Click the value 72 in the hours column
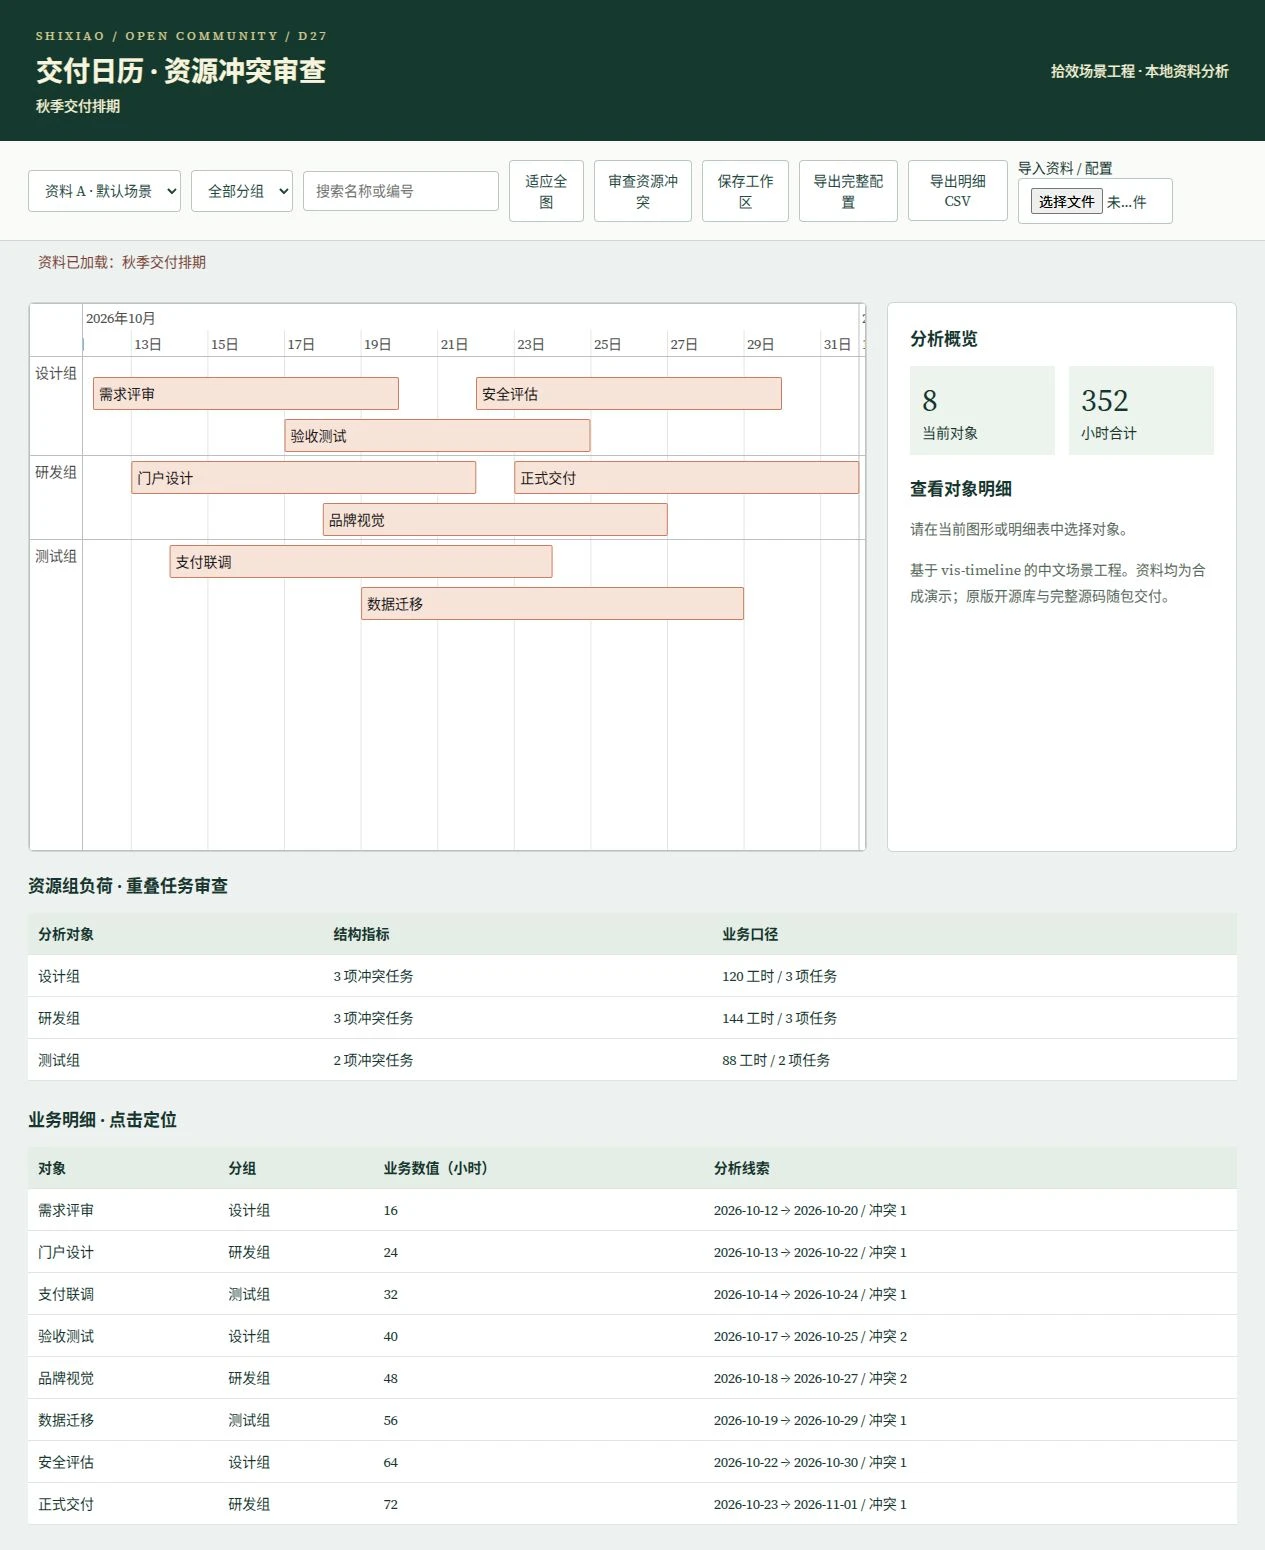Screen dimensions: 1265x1550 (x=390, y=1504)
